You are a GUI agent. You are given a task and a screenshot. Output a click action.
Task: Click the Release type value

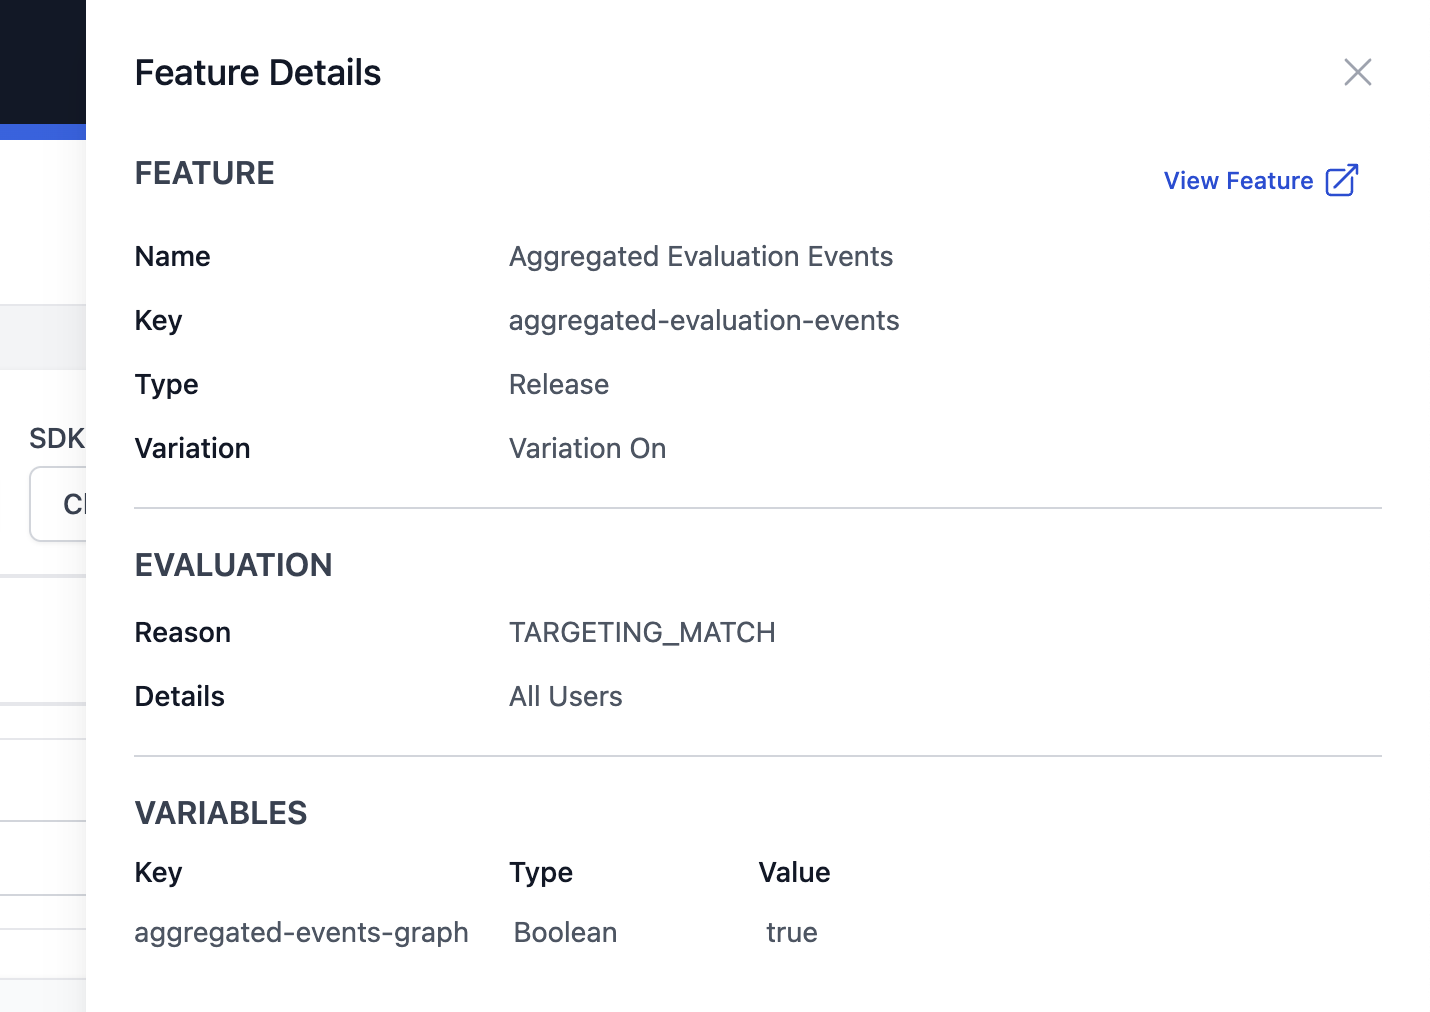[x=558, y=385]
